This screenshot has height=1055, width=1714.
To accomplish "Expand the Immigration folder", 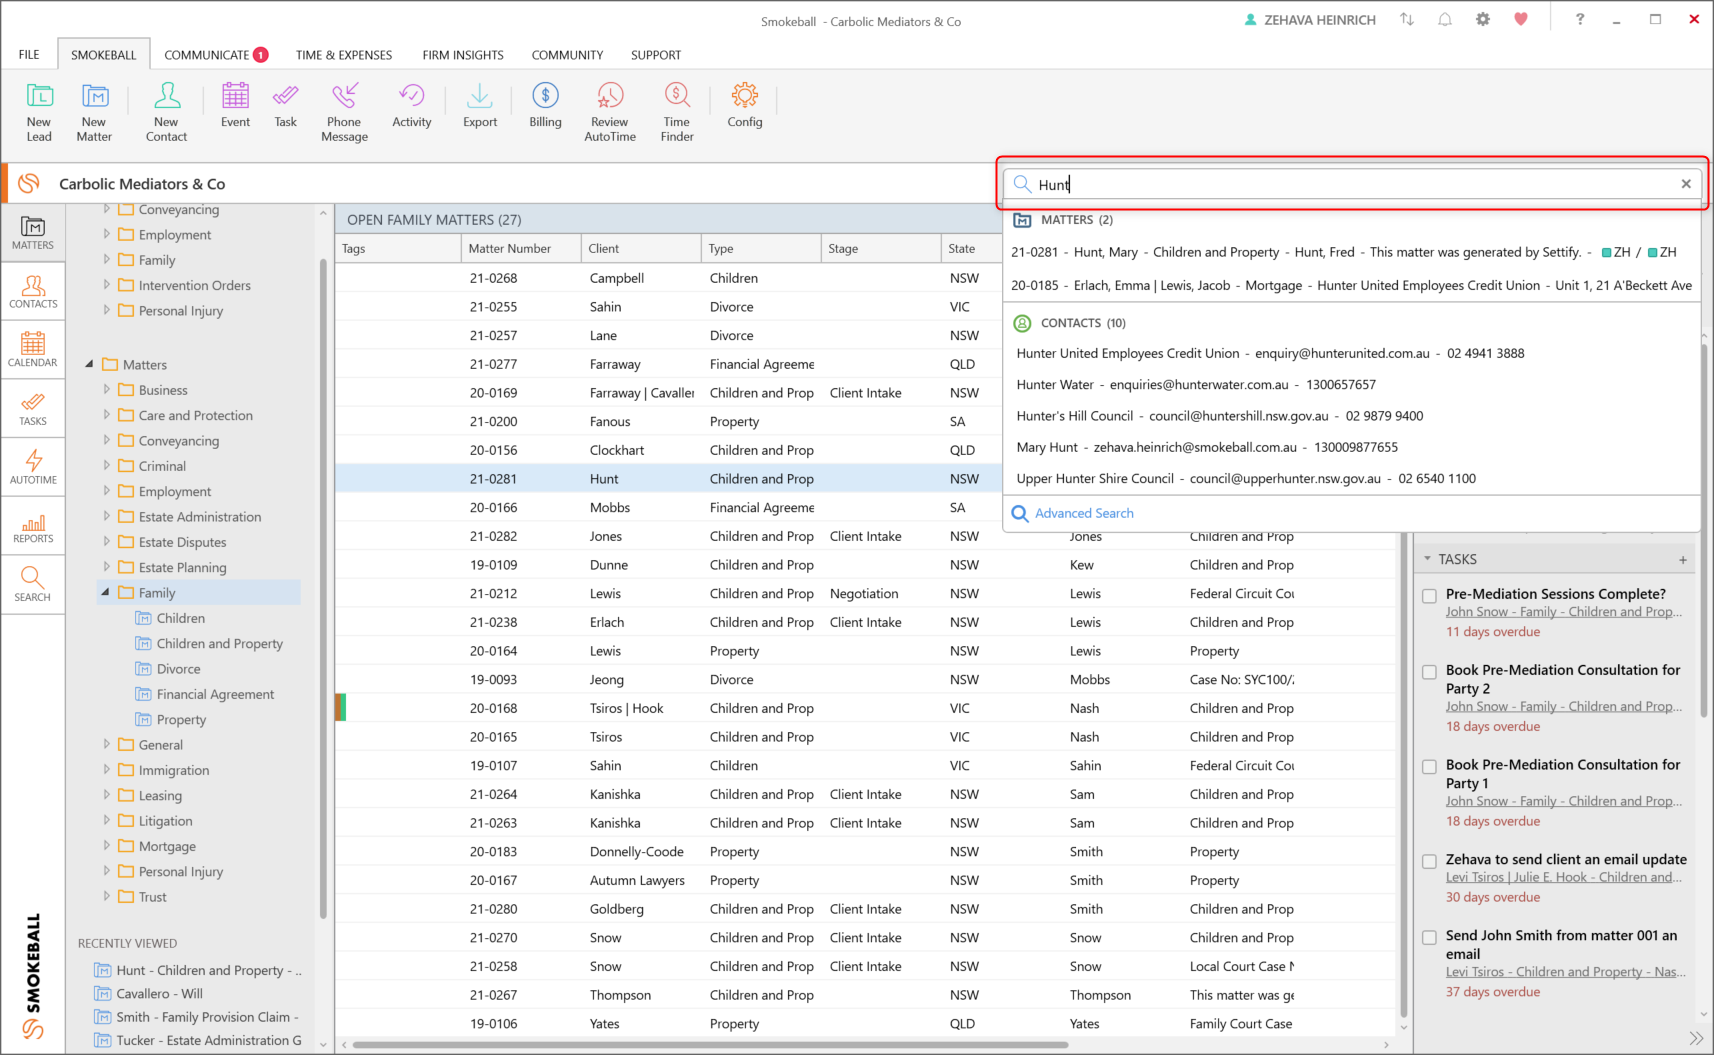I will pyautogui.click(x=106, y=770).
